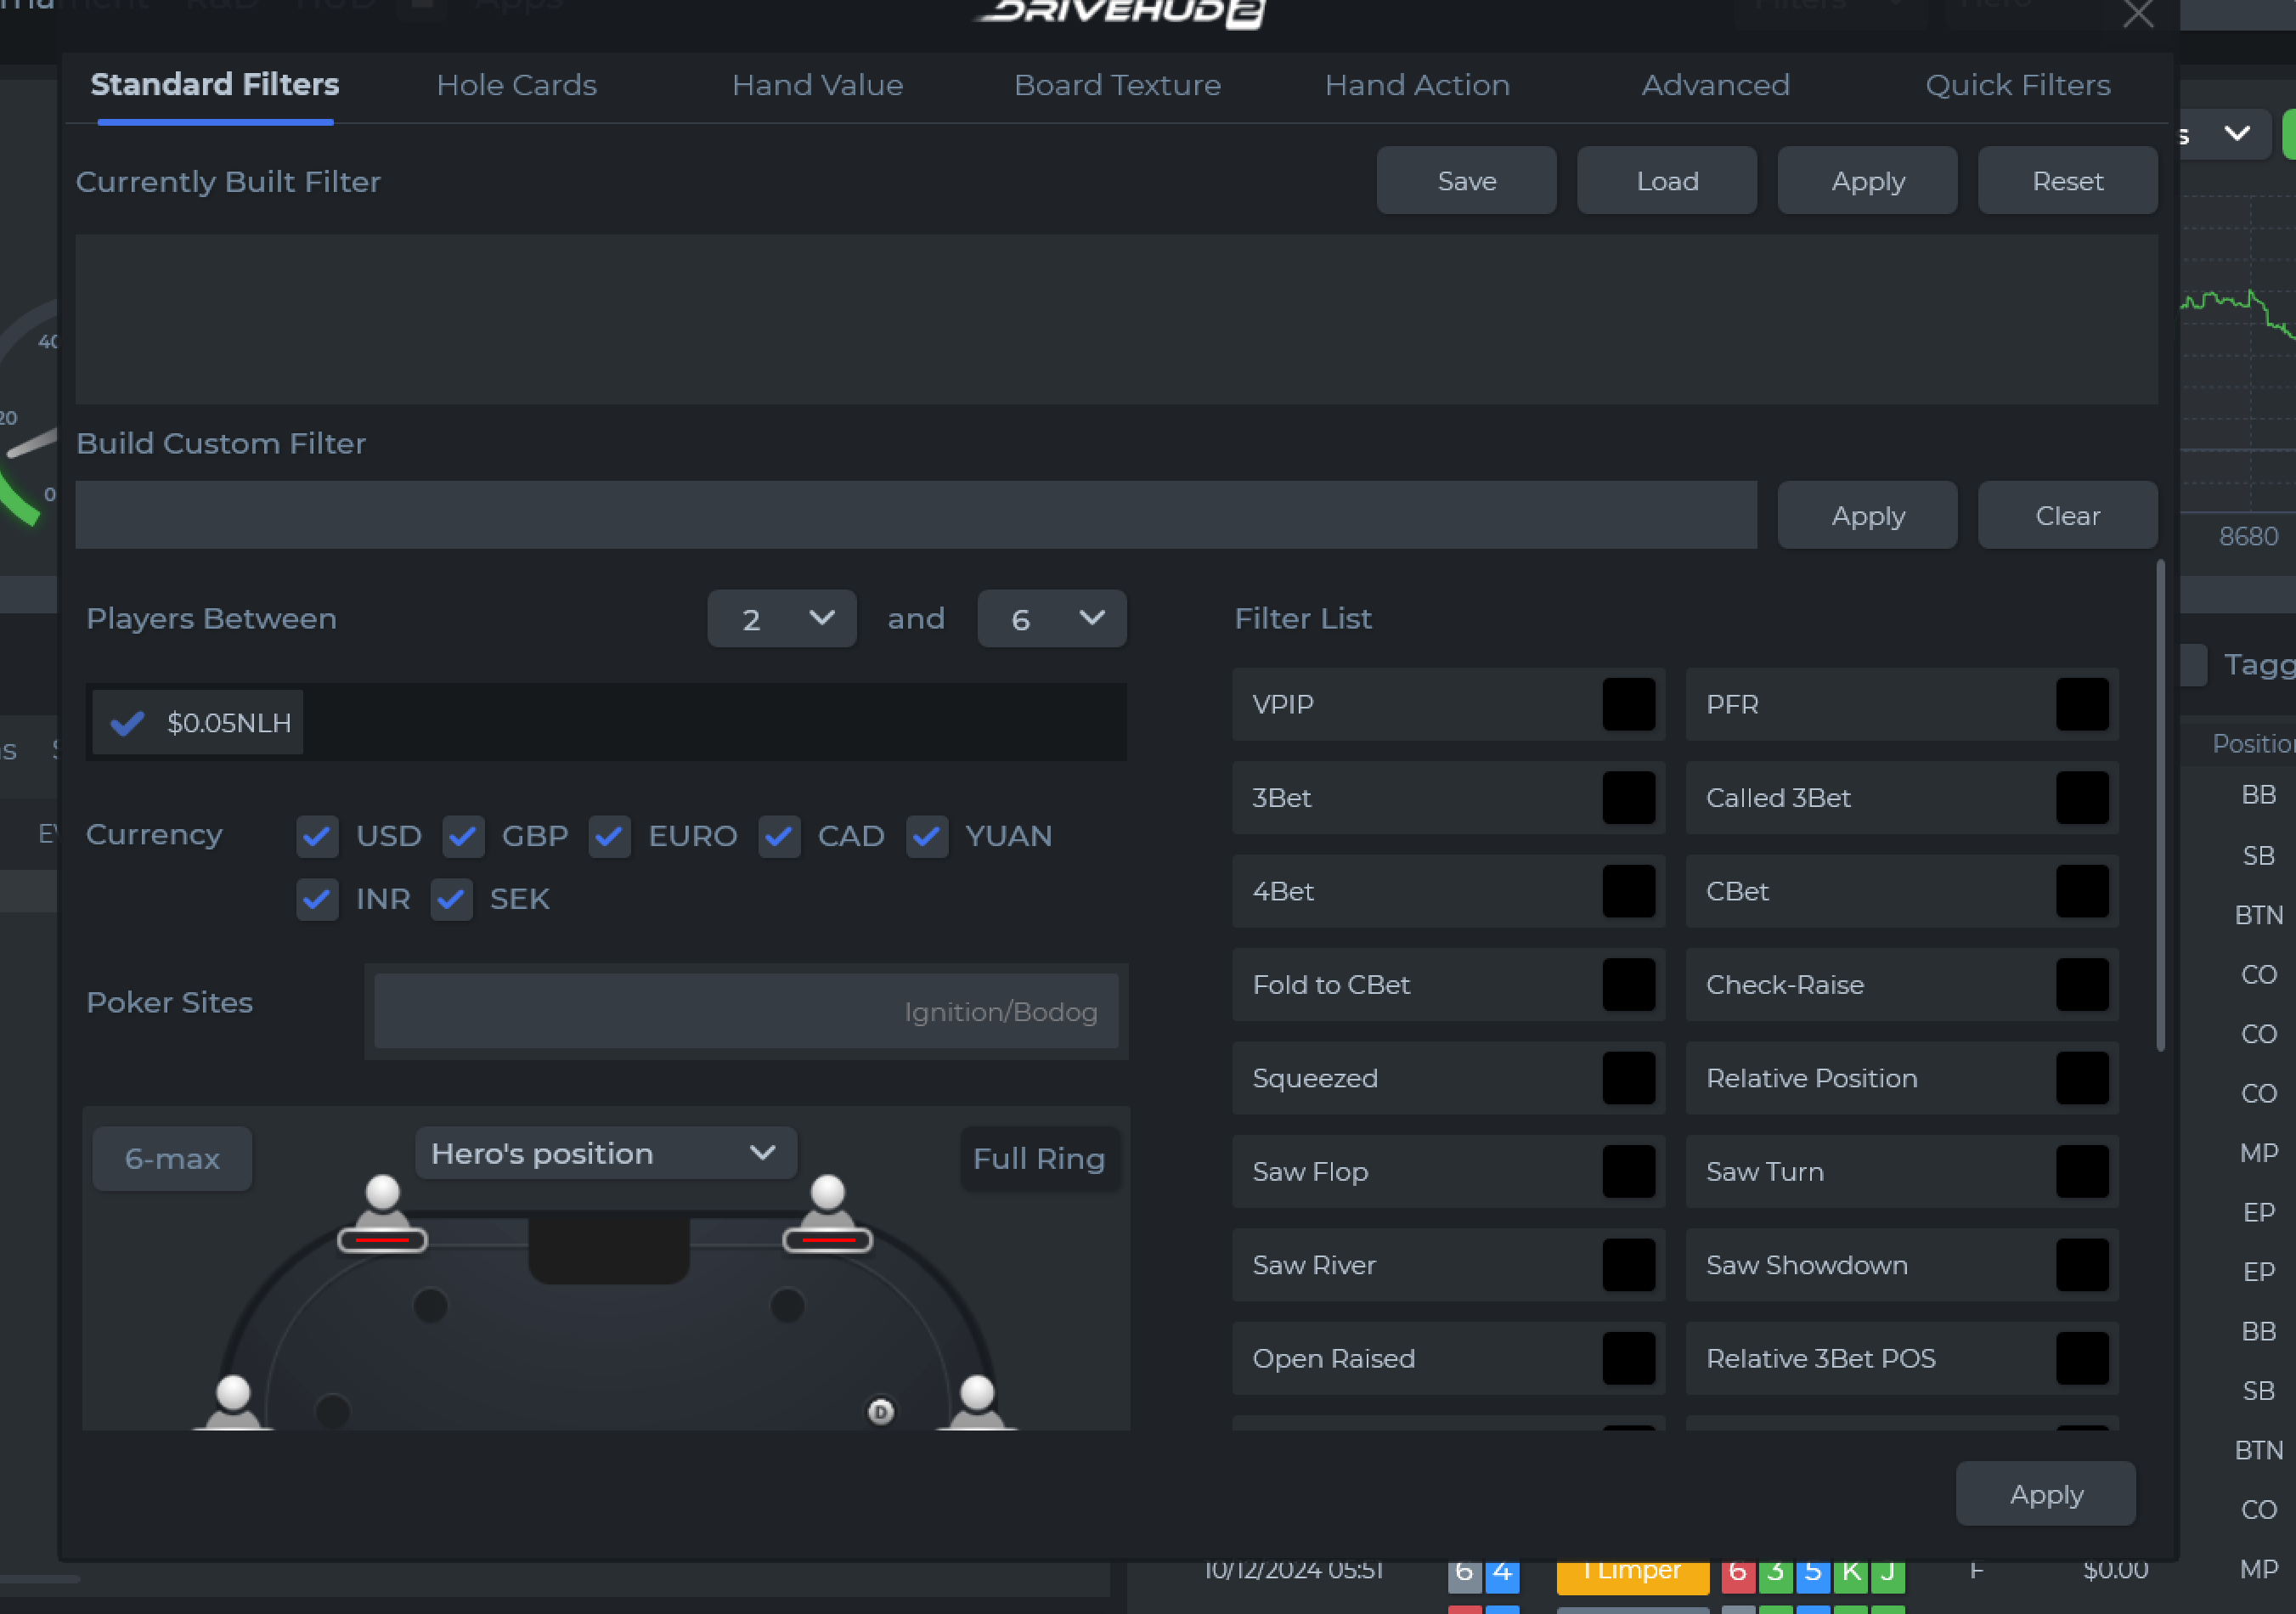Toggle the Saw River filter box
The width and height of the screenshot is (2296, 1614).
(x=1628, y=1265)
